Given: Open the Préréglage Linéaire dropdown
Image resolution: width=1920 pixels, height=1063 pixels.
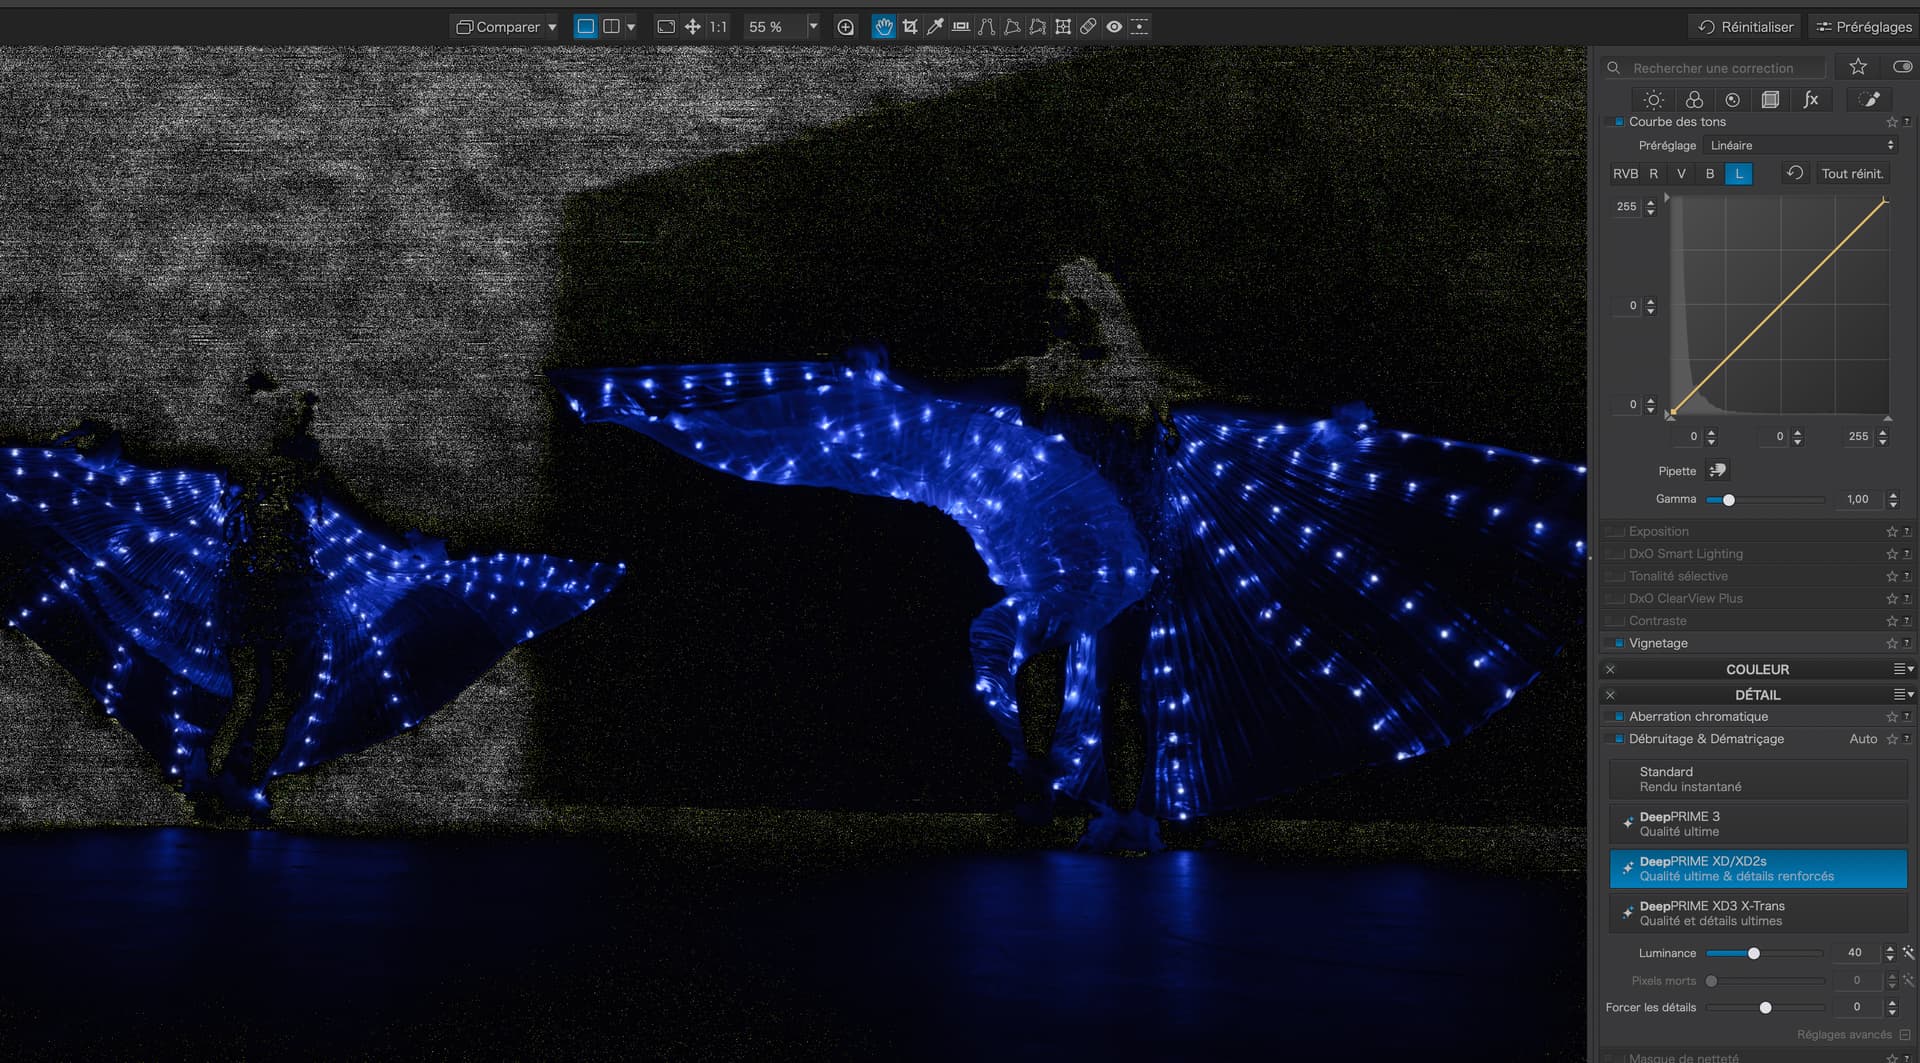Looking at the screenshot, I should [1800, 146].
